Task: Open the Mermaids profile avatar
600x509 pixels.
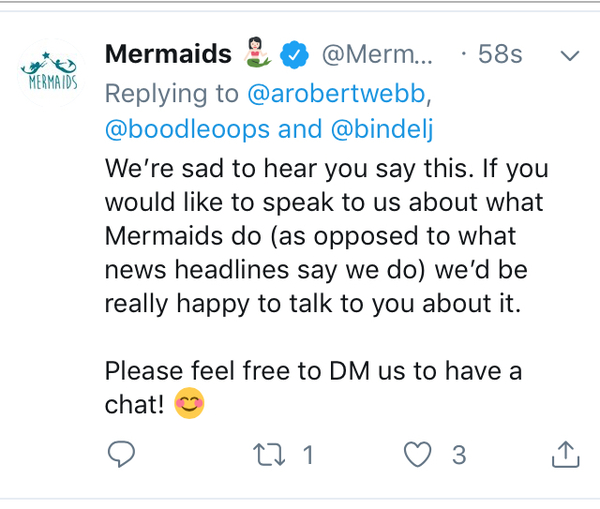Action: pos(49,72)
